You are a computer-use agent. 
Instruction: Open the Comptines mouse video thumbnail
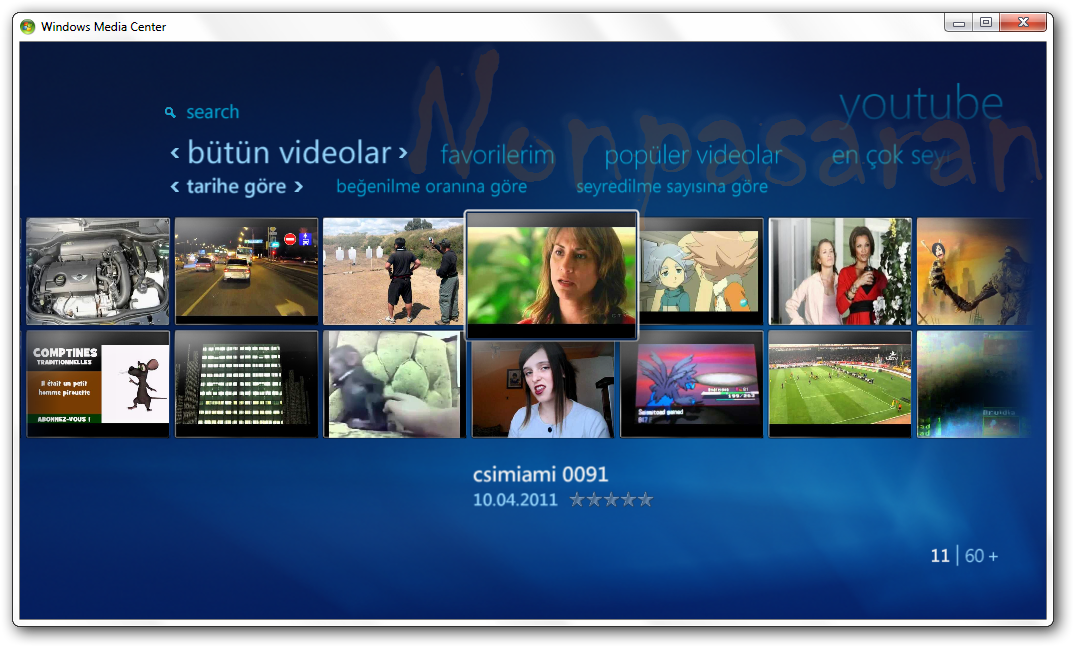[98, 384]
